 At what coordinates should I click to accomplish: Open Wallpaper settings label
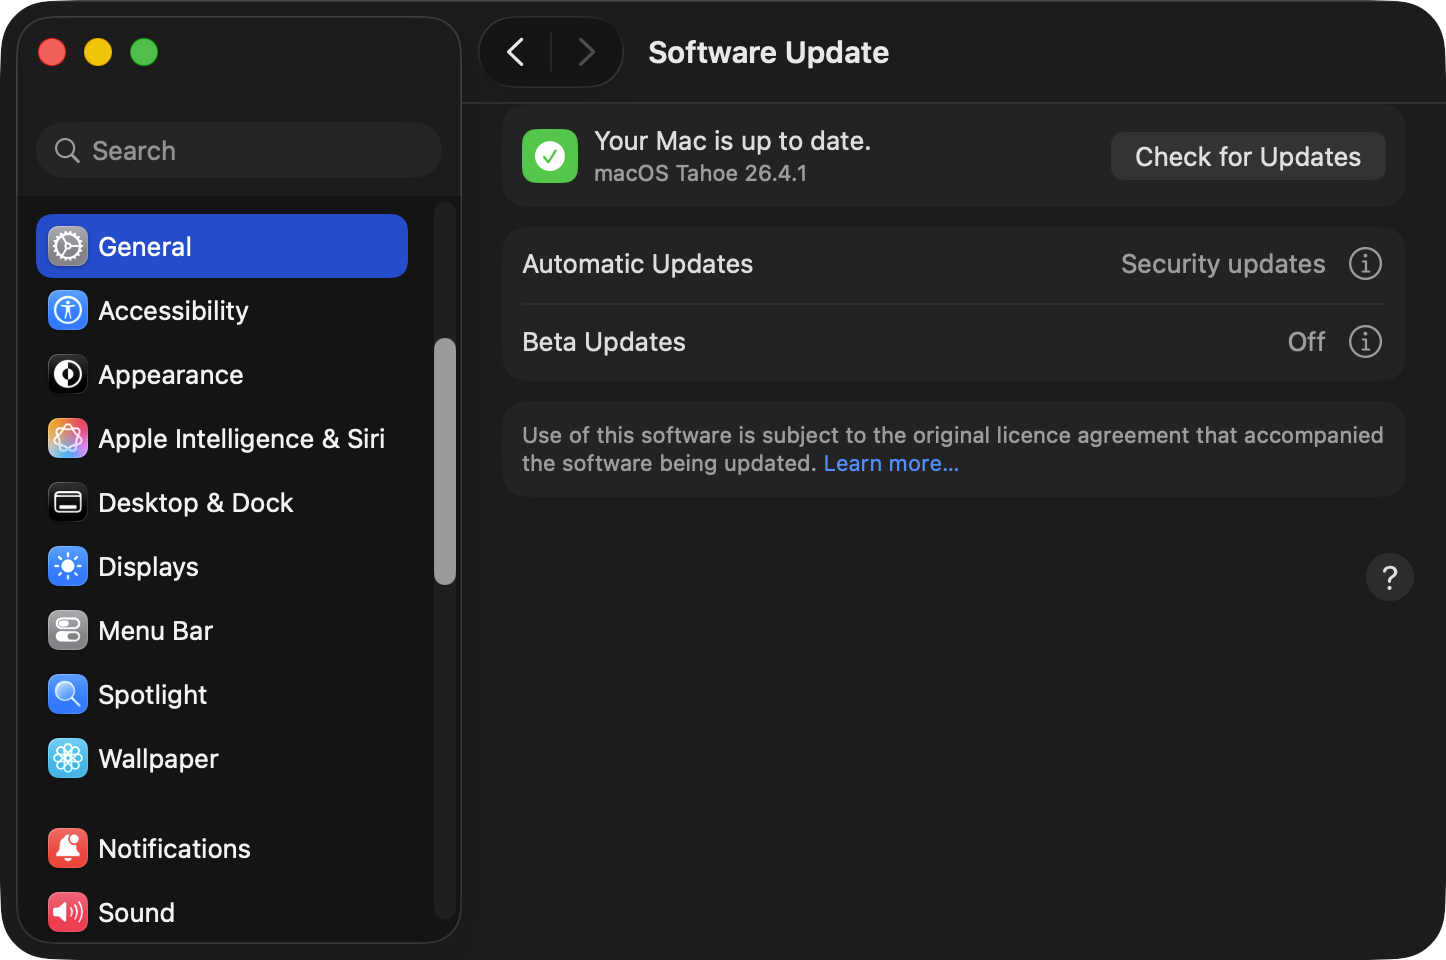pos(158,759)
